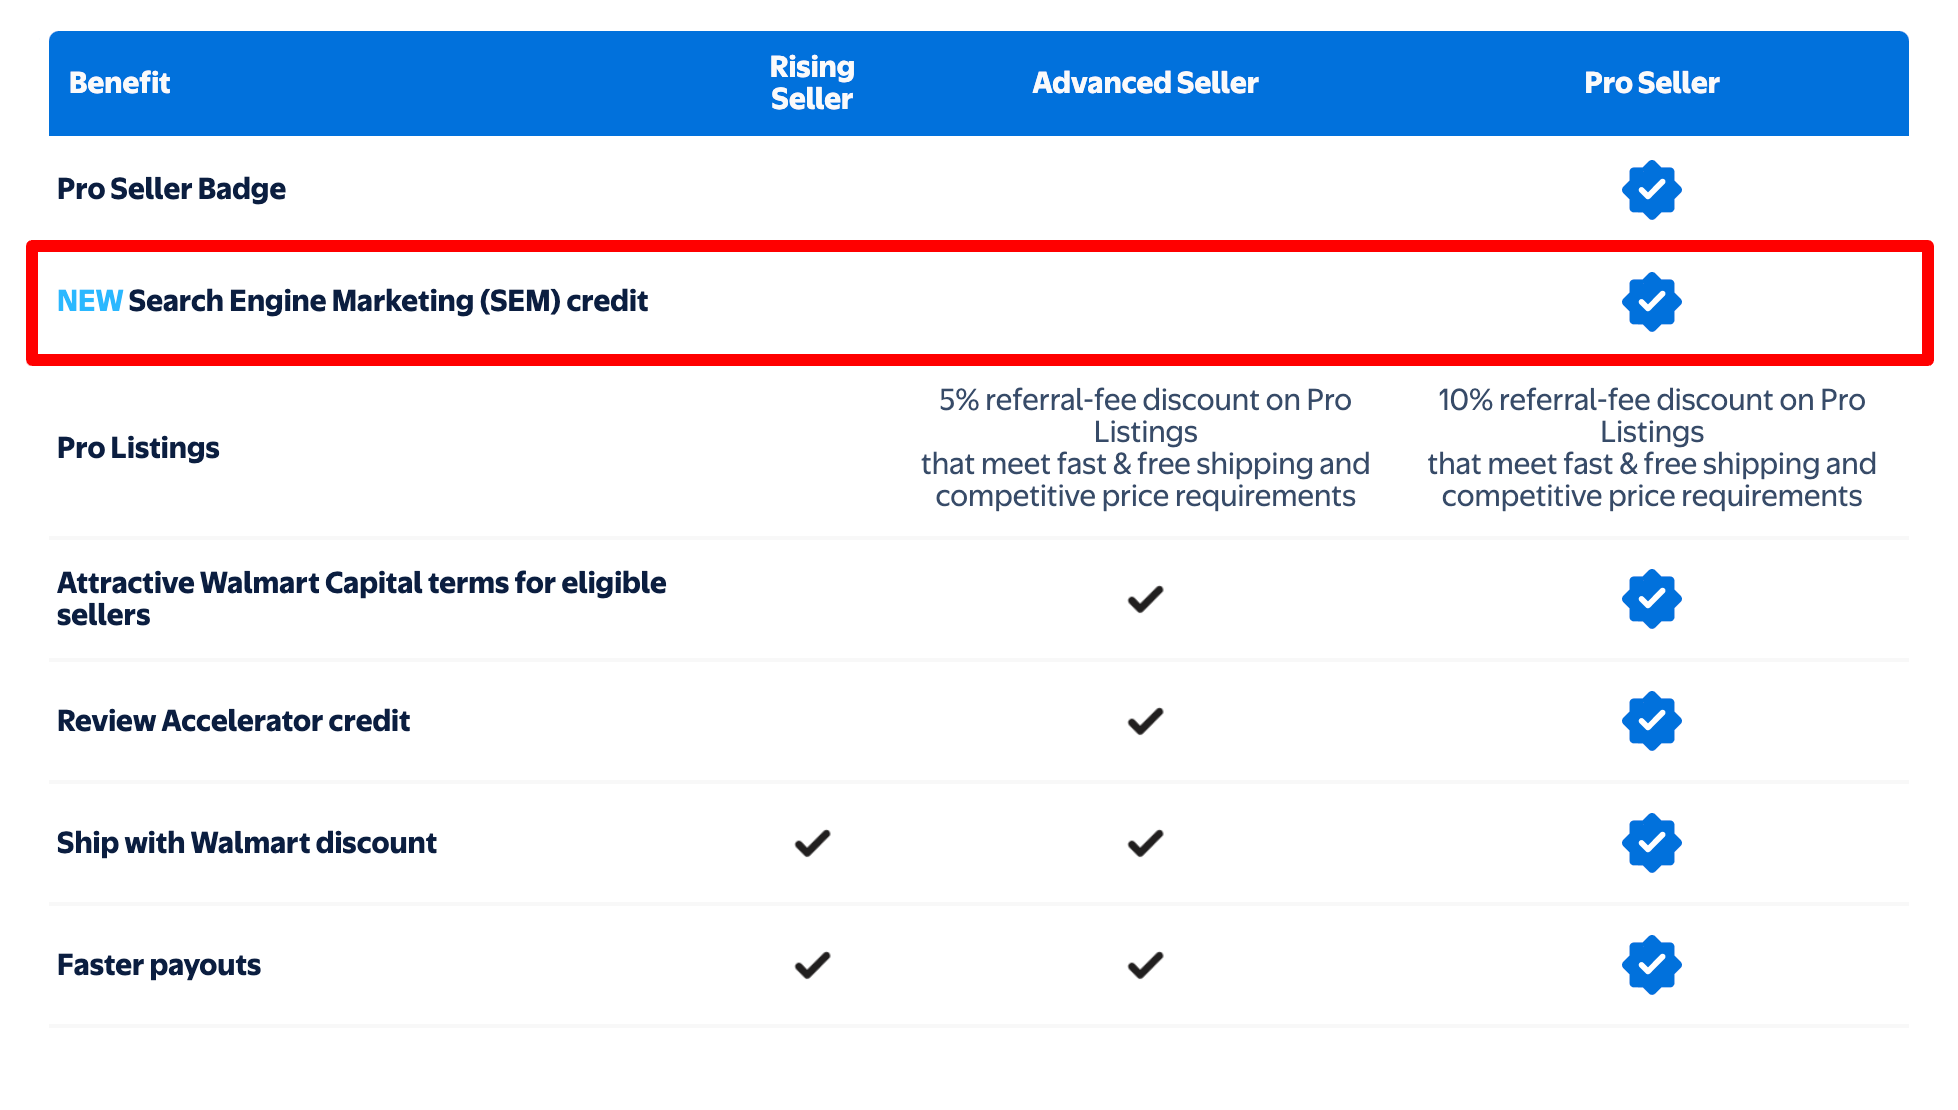Screen dimensions: 1958x1110
Task: Click Rising Seller checkmark for Faster payouts
Action: 812,965
